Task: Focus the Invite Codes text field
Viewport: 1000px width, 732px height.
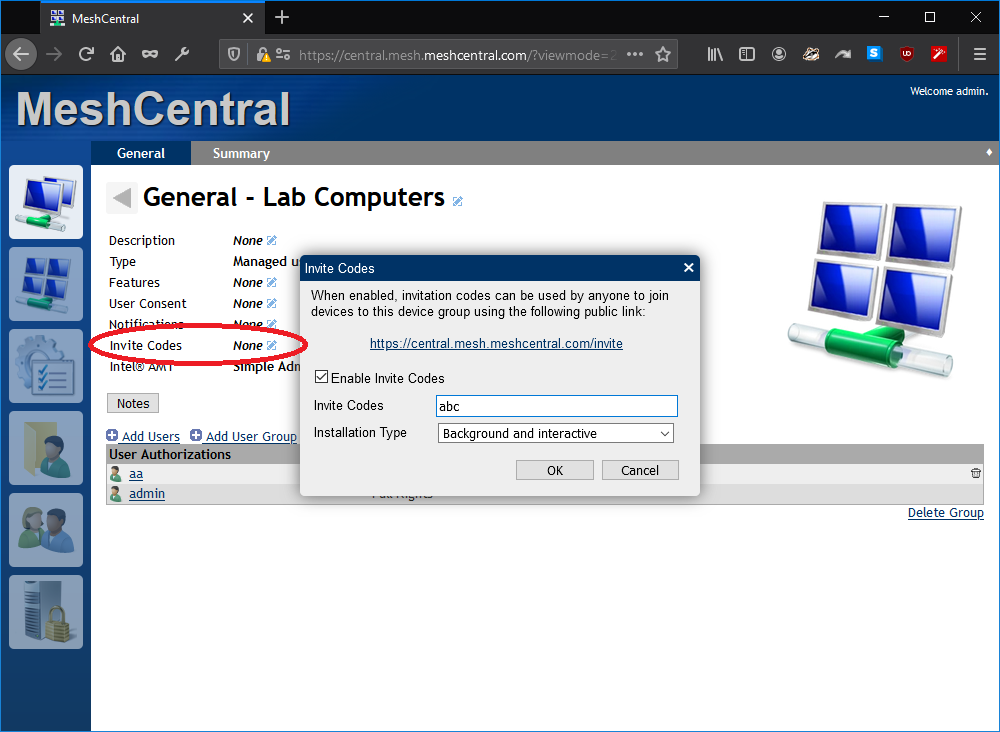Action: tap(557, 406)
